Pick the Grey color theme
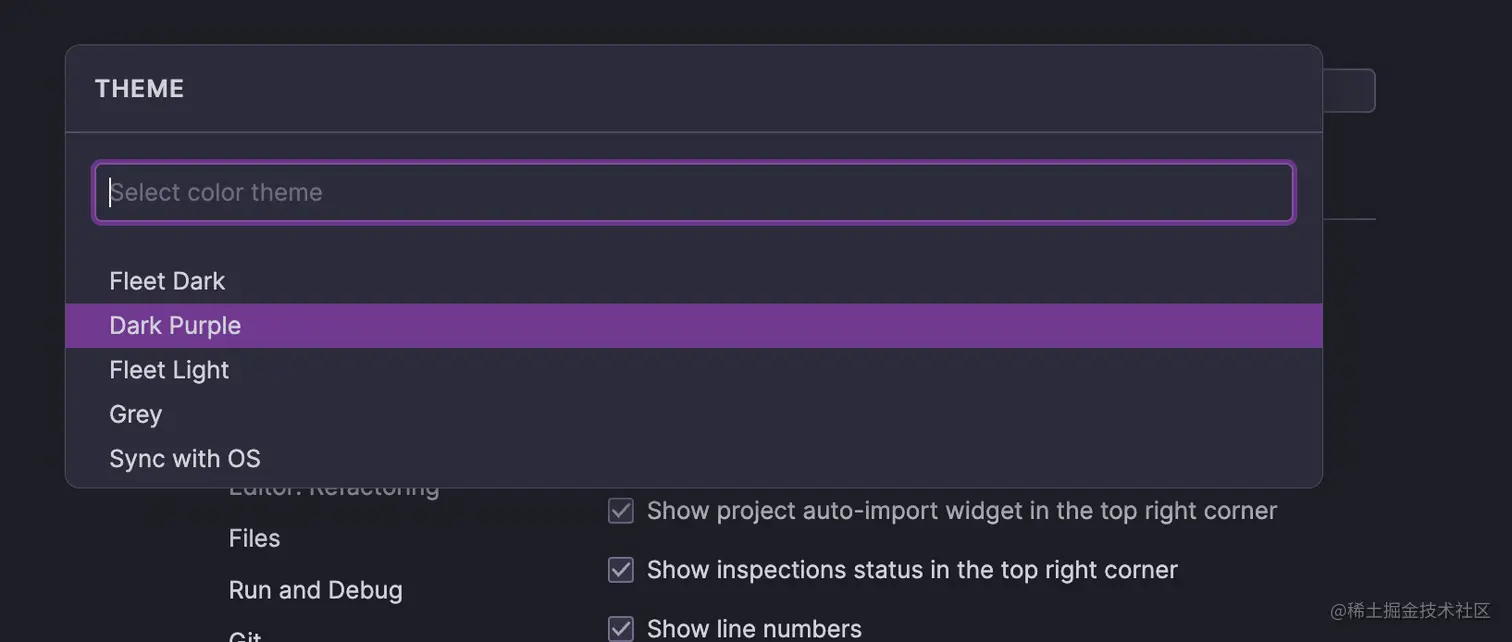 pyautogui.click(x=135, y=414)
